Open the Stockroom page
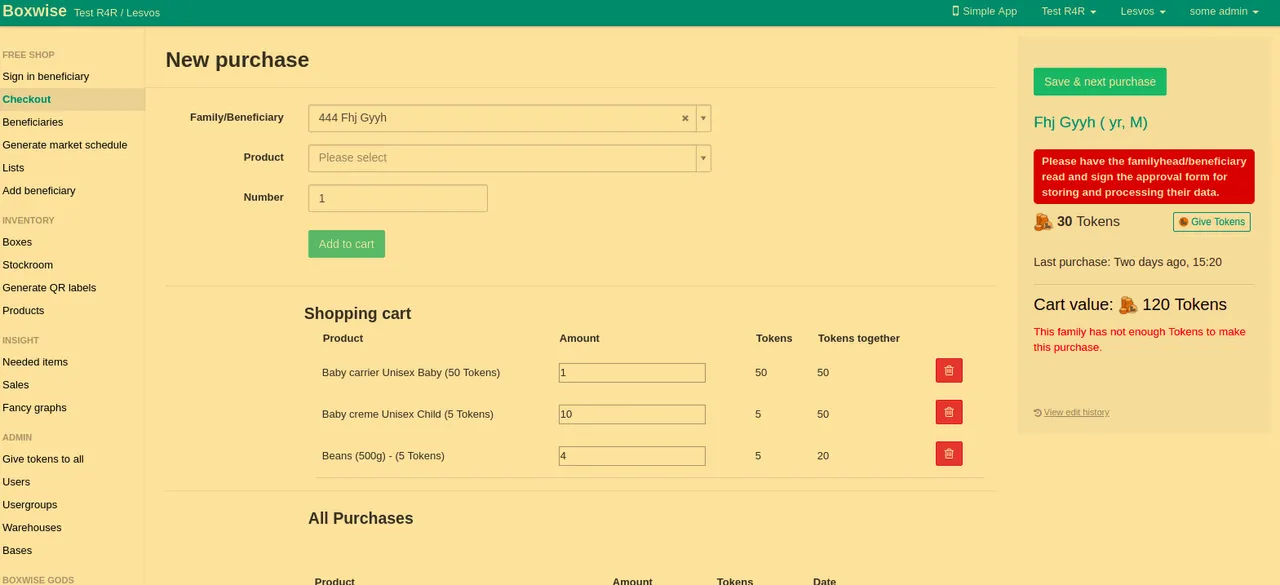Image resolution: width=1280 pixels, height=585 pixels. click(x=28, y=265)
